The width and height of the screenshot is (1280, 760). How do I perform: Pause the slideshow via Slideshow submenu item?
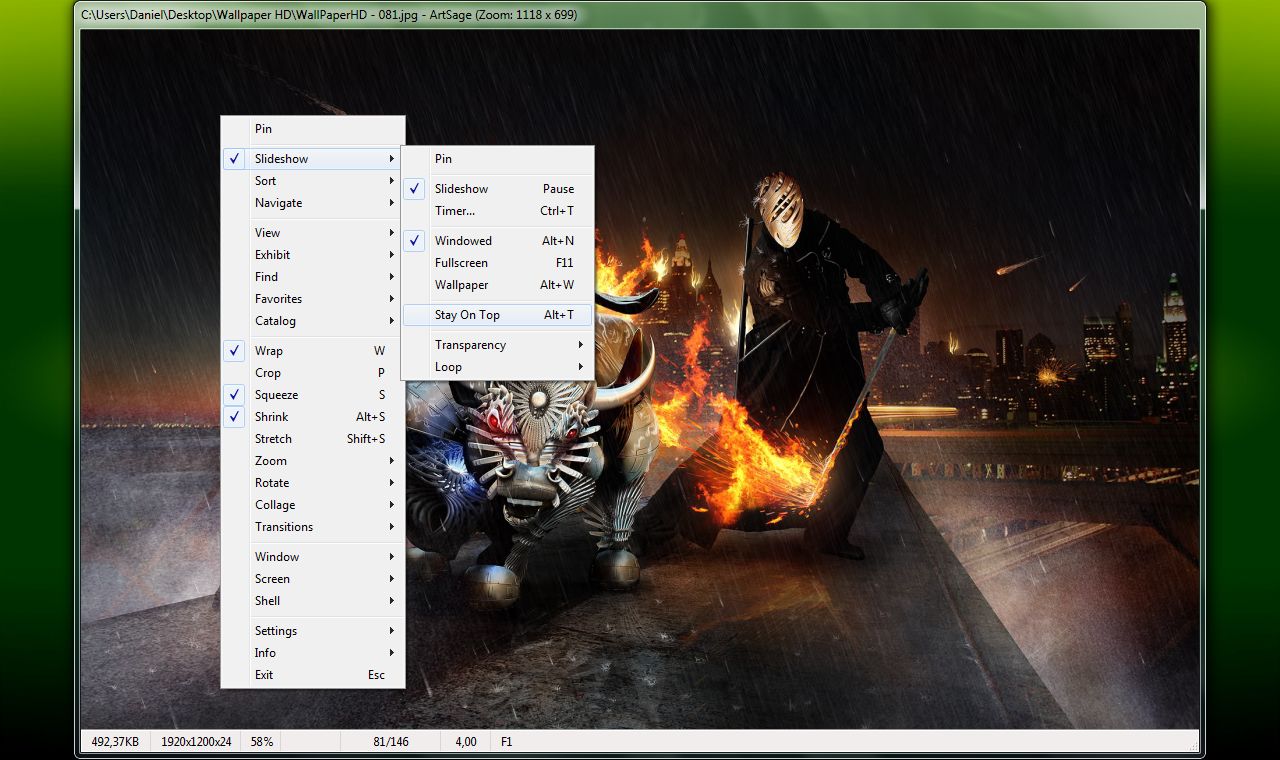(x=497, y=189)
